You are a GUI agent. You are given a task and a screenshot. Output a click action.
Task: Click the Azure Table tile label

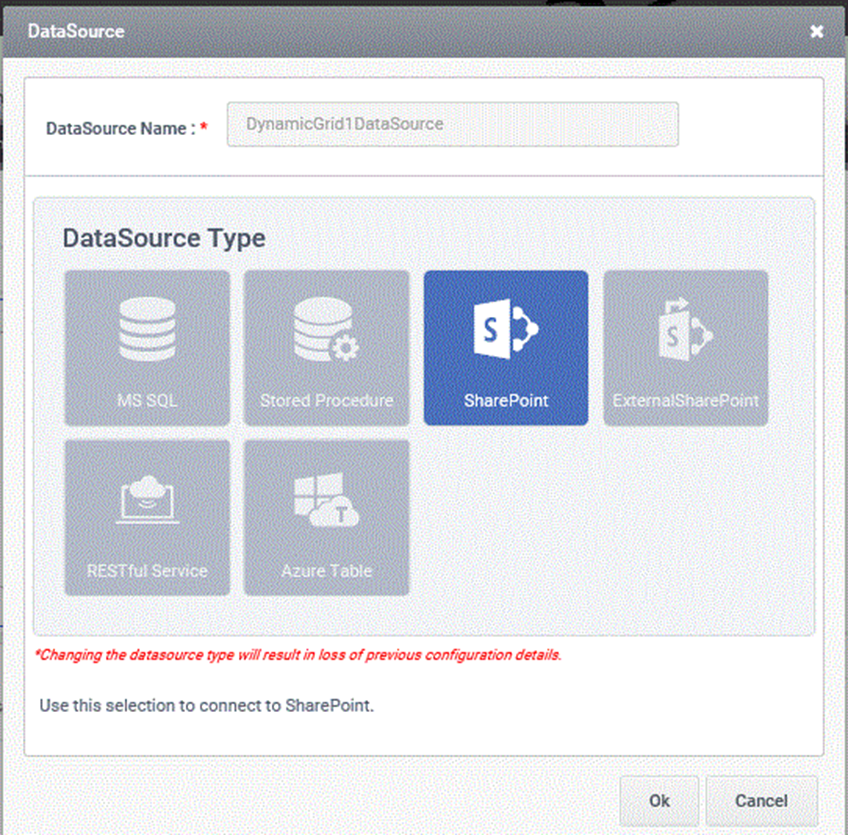pyautogui.click(x=327, y=571)
